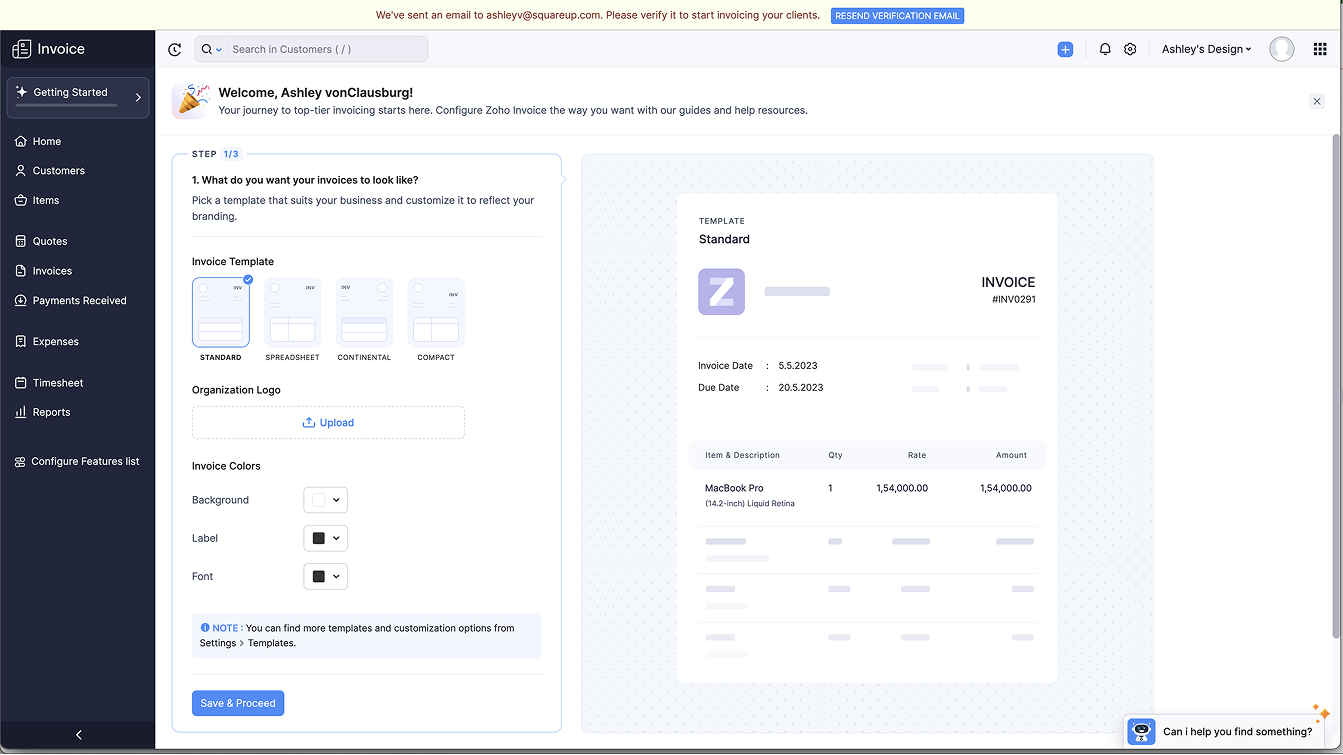Open the settings gear icon
The image size is (1343, 755).
click(x=1130, y=48)
